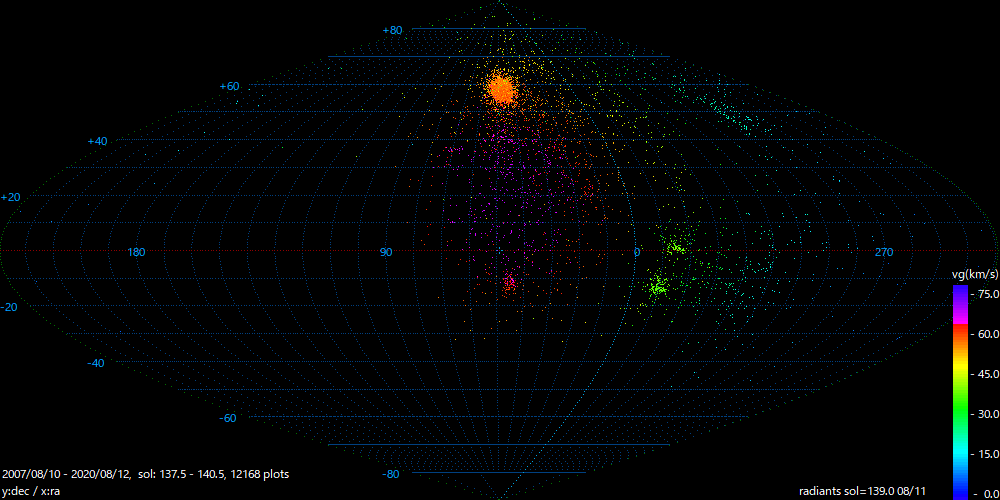Select the 270 right ascension label

click(884, 252)
